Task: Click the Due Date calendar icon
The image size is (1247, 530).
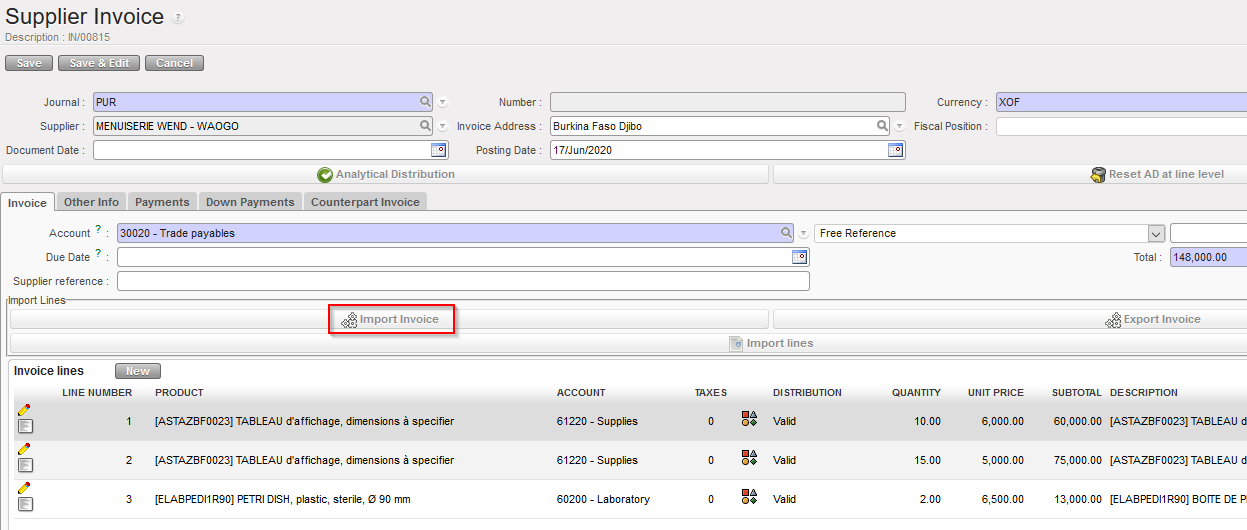Action: pyautogui.click(x=799, y=257)
